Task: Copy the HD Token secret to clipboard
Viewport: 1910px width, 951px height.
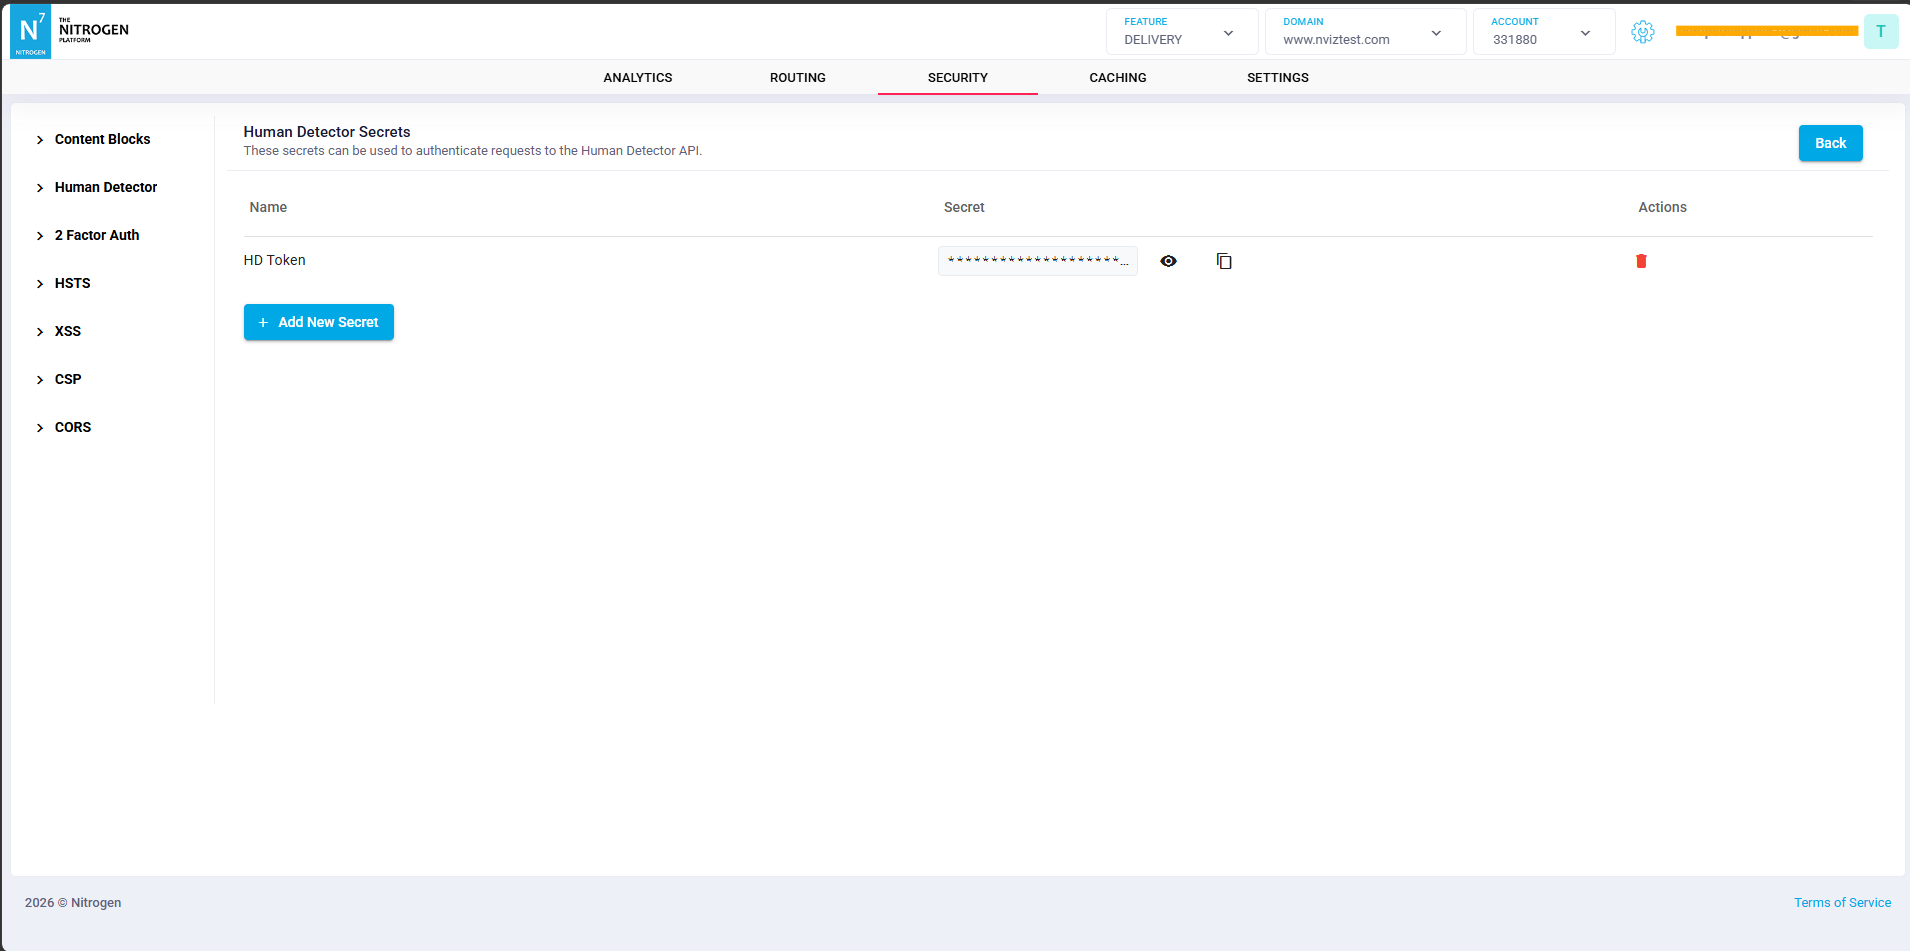Action: click(x=1224, y=261)
